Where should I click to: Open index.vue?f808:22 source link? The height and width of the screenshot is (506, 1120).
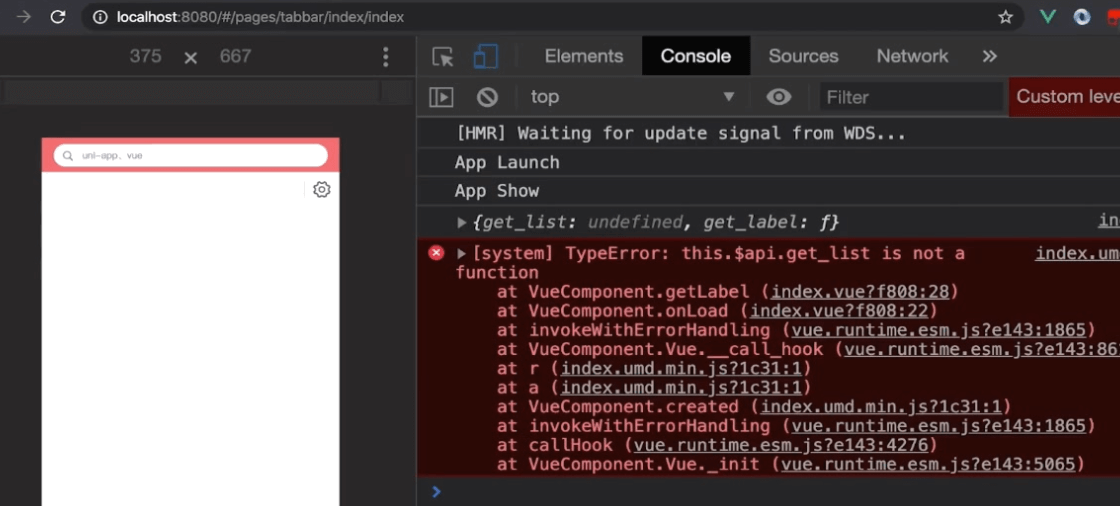pyautogui.click(x=839, y=311)
